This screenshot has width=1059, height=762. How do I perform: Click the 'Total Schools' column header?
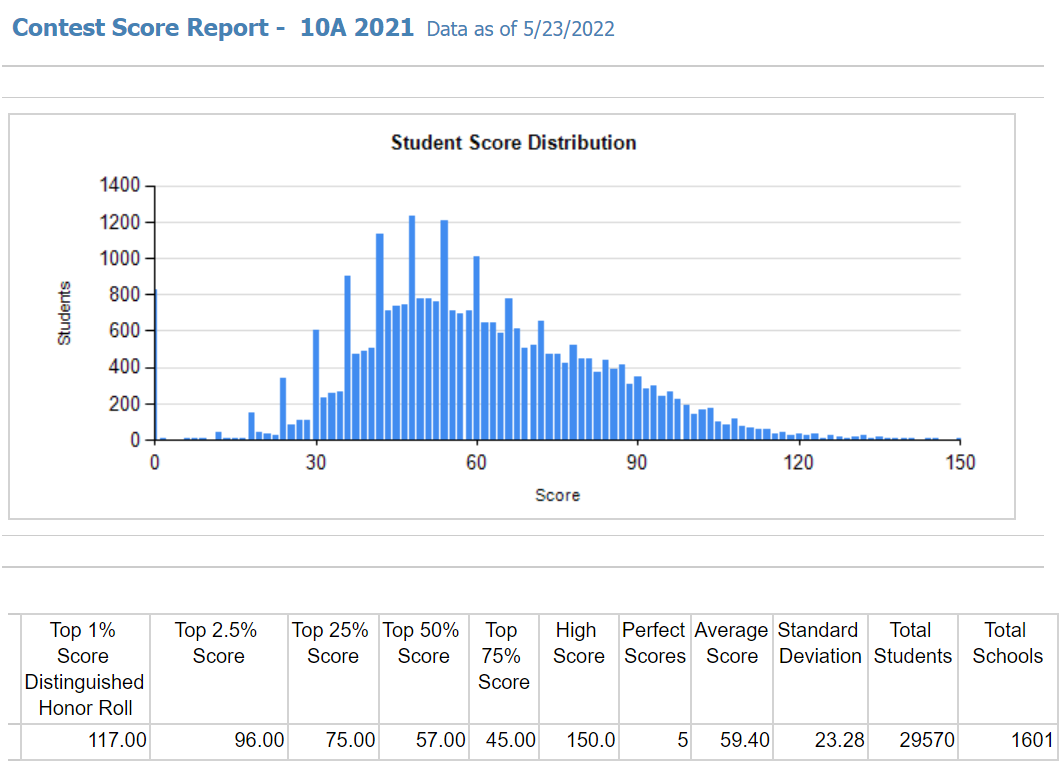tap(1008, 669)
